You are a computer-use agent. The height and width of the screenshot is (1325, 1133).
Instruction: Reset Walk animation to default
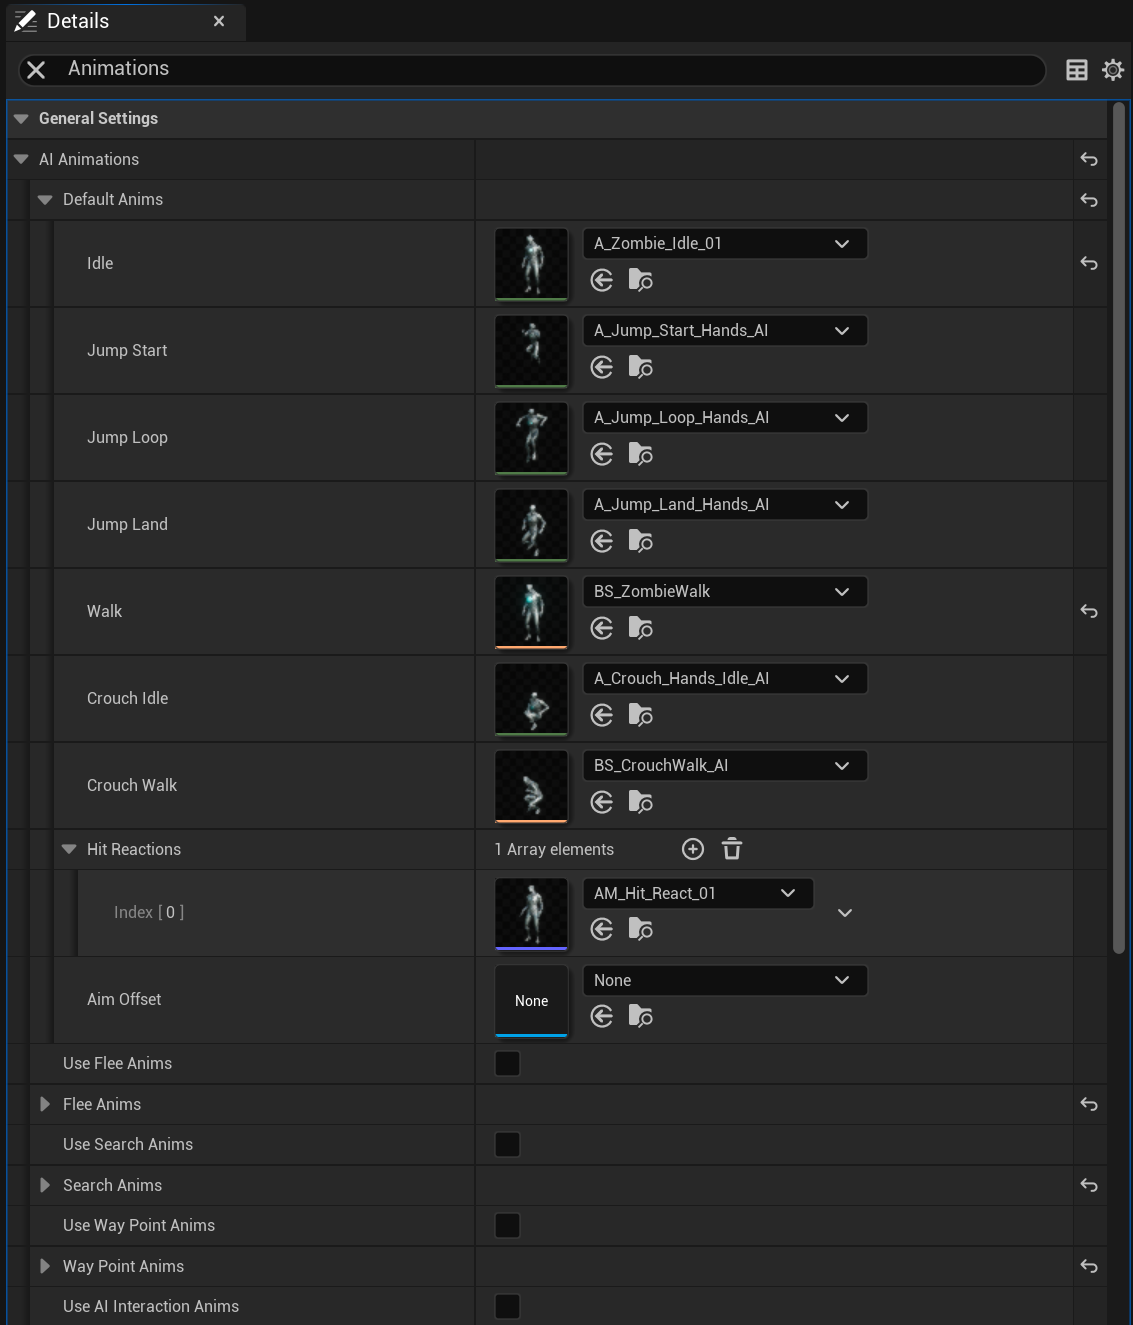1089,612
